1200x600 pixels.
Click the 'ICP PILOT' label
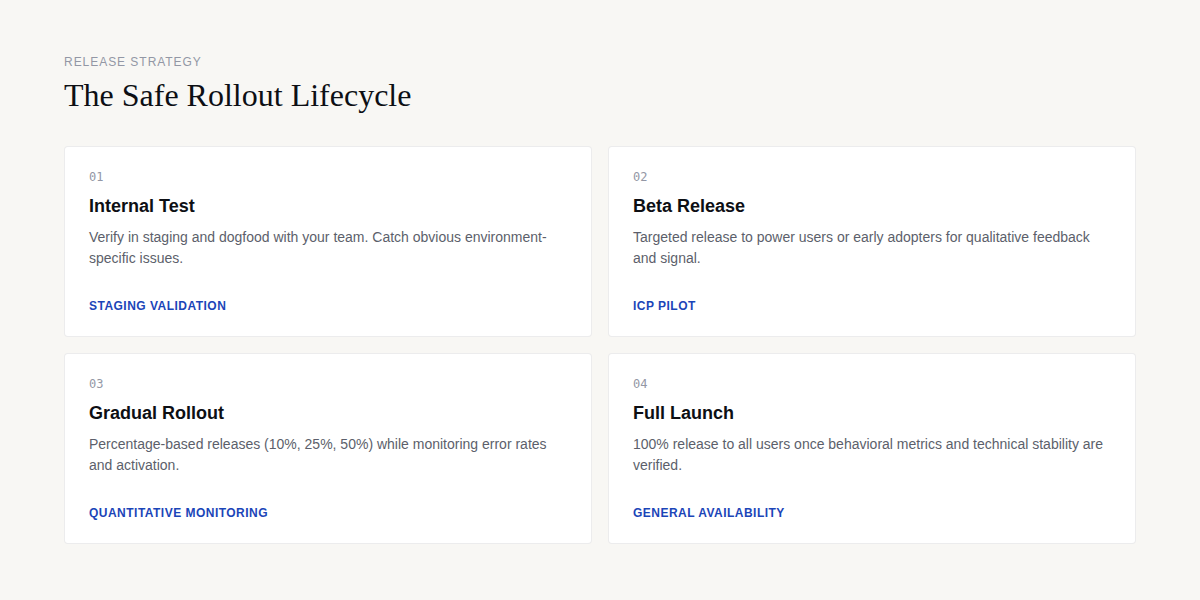pyautogui.click(x=664, y=306)
